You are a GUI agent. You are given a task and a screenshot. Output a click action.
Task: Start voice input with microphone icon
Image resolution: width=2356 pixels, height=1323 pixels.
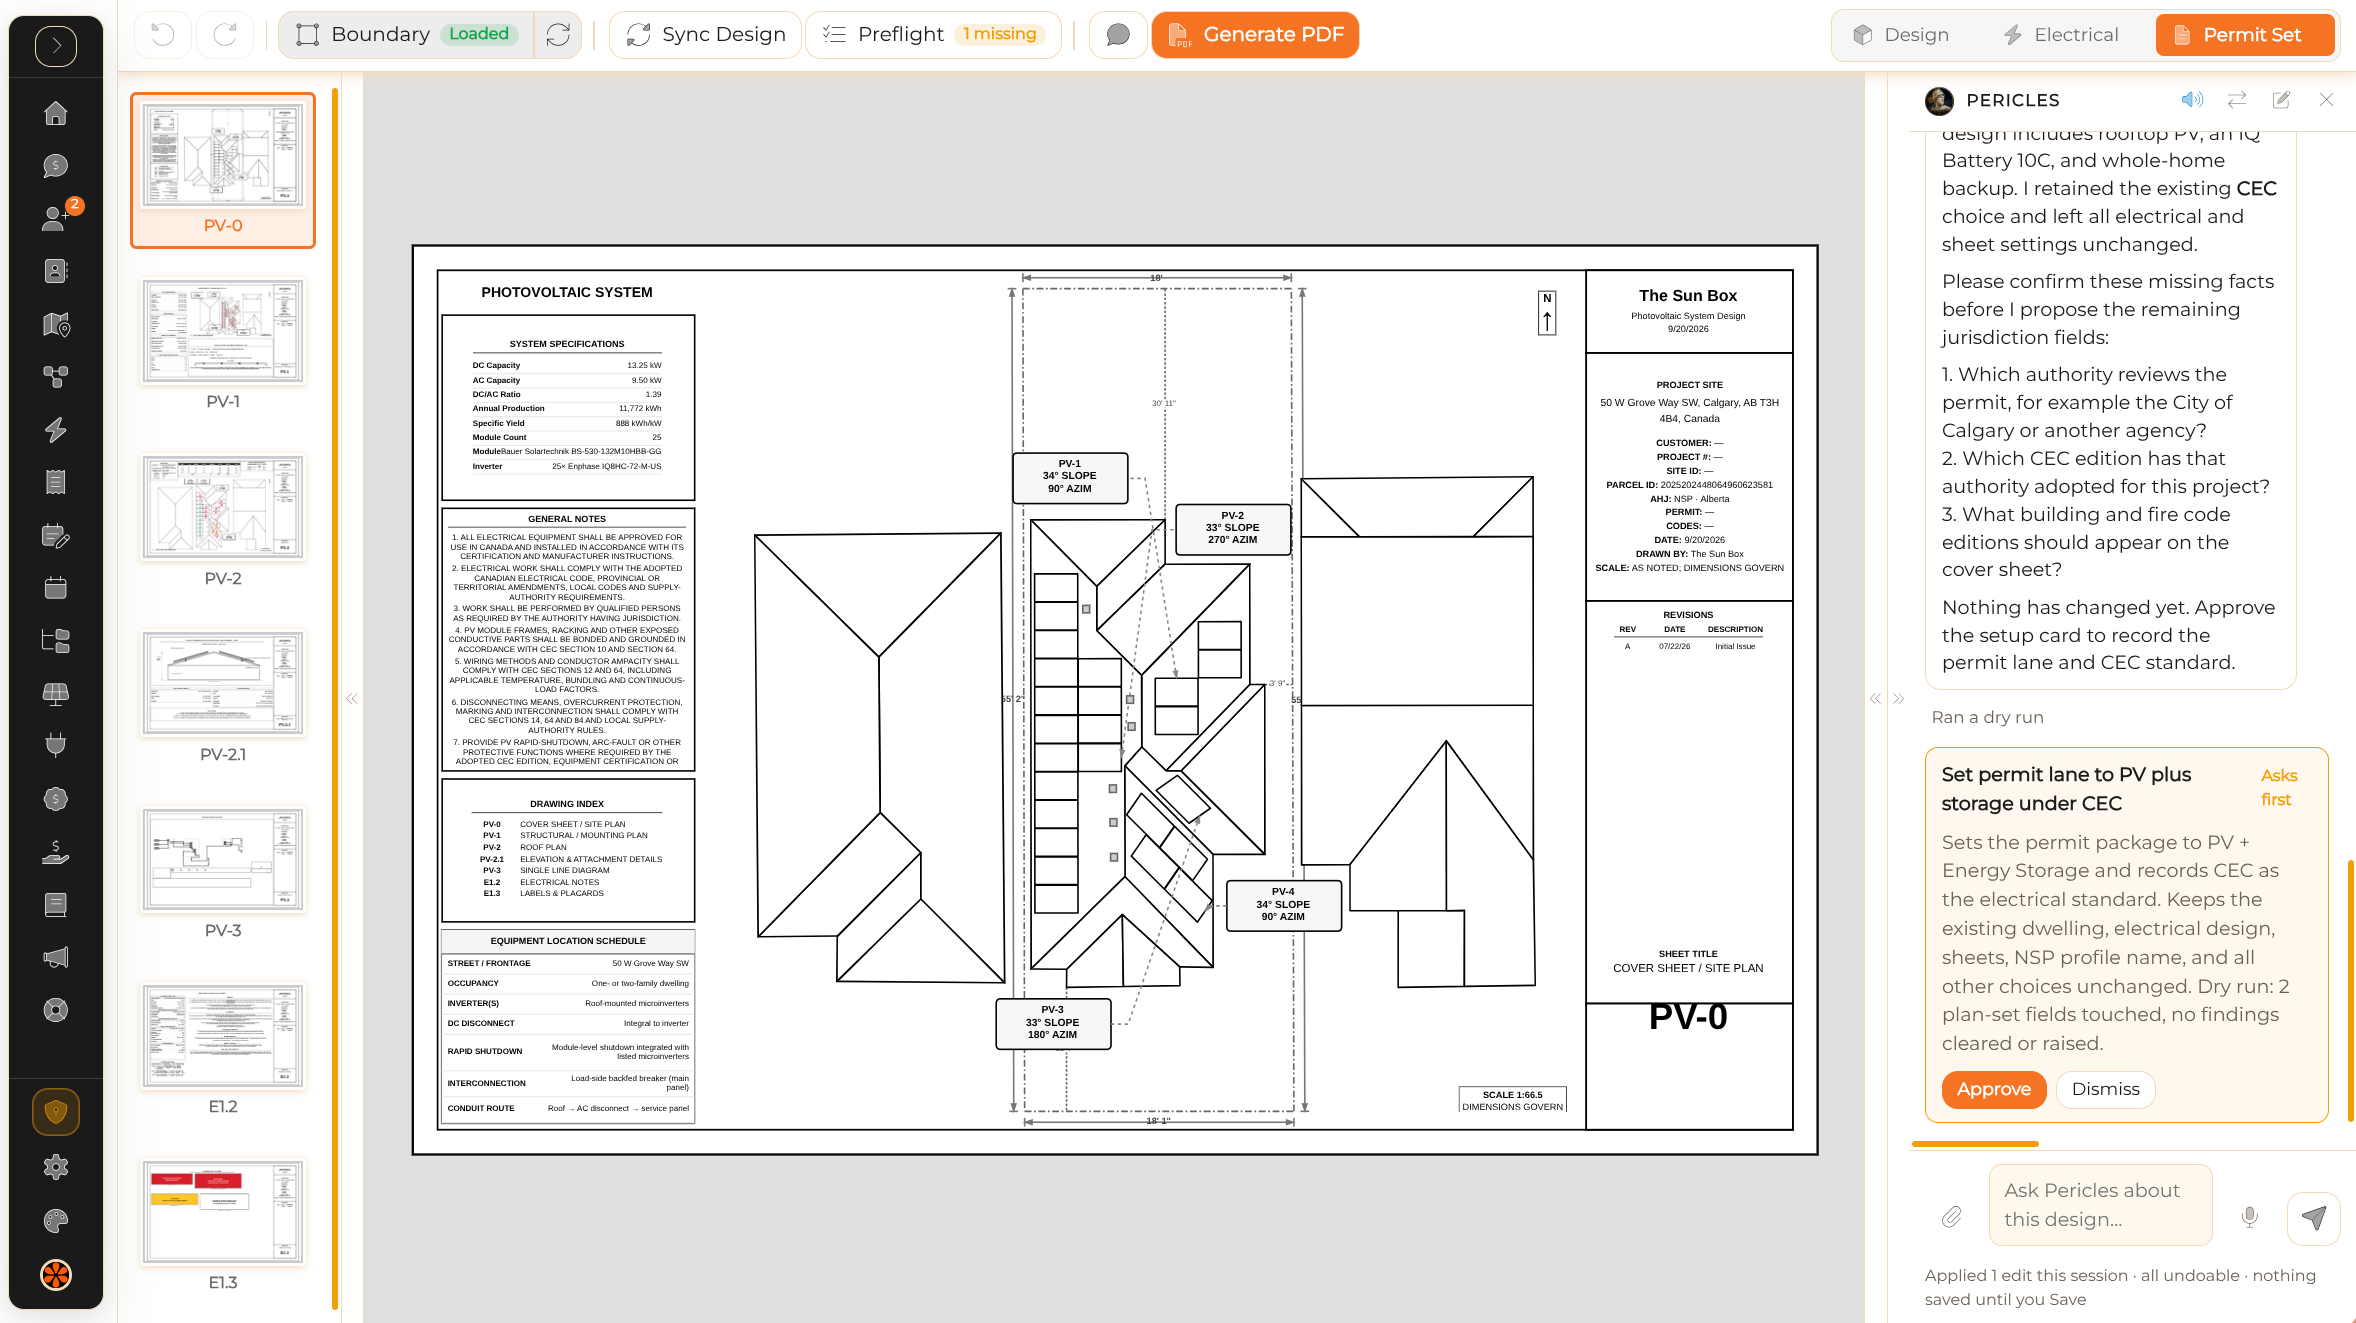coord(2249,1217)
